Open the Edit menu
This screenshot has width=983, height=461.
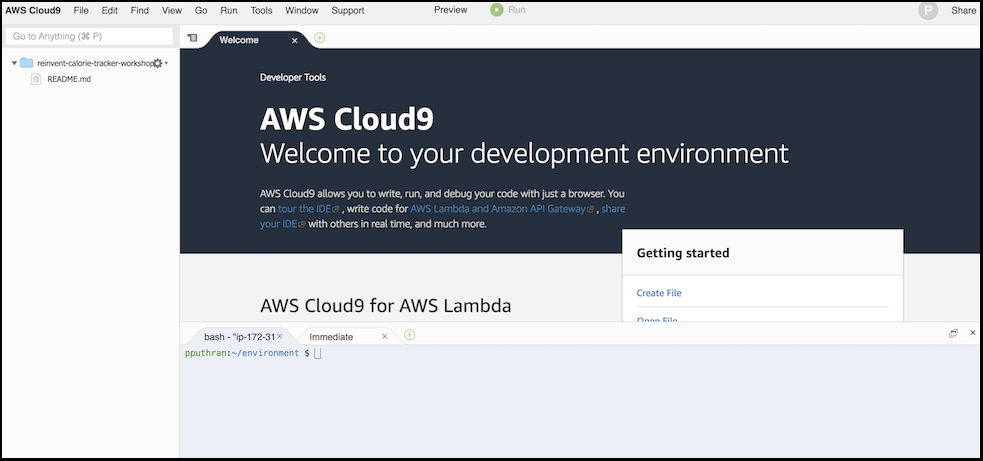pyautogui.click(x=110, y=11)
